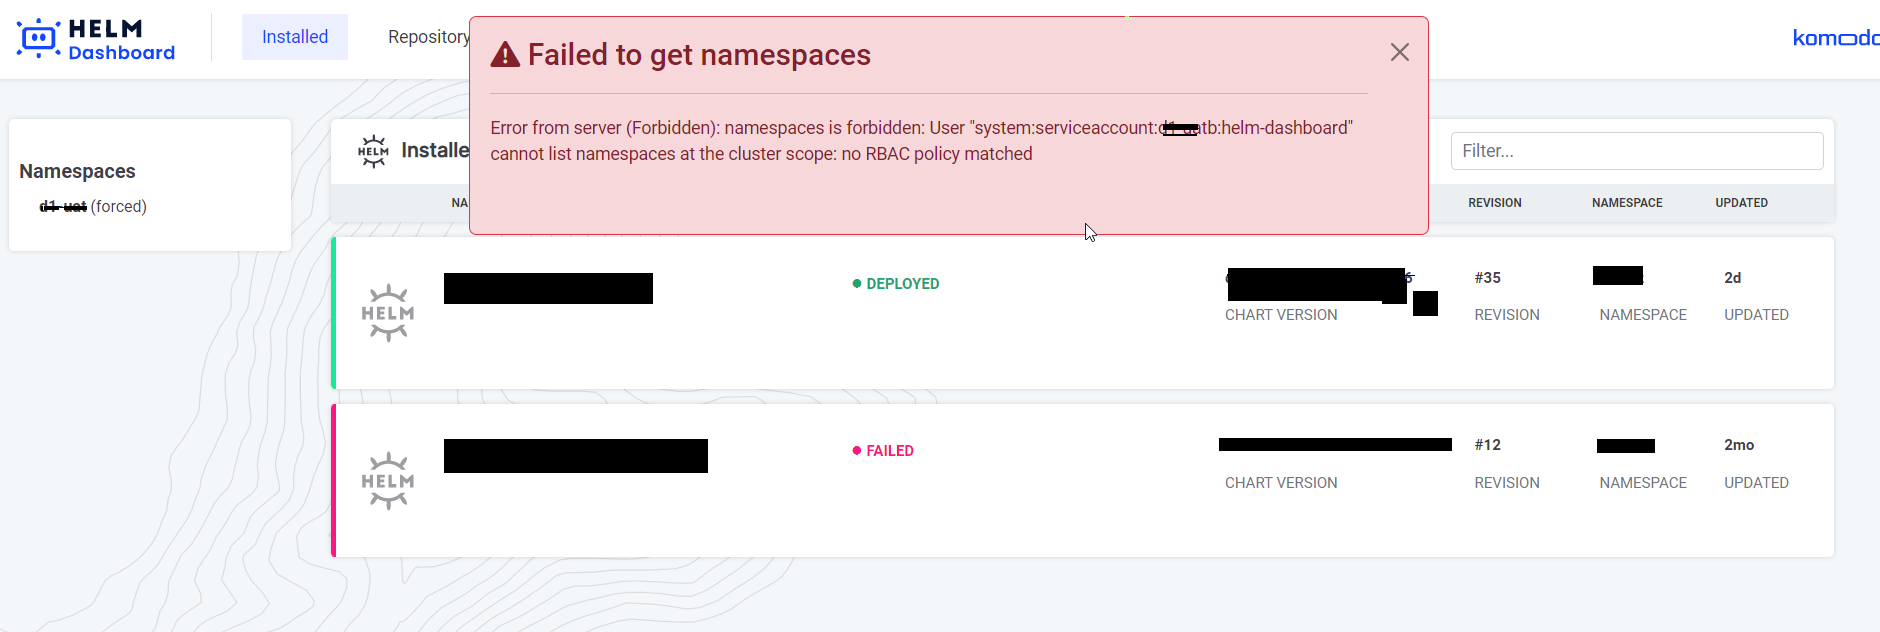
Task: Click the Failed to get namespaces heading
Action: pos(698,55)
